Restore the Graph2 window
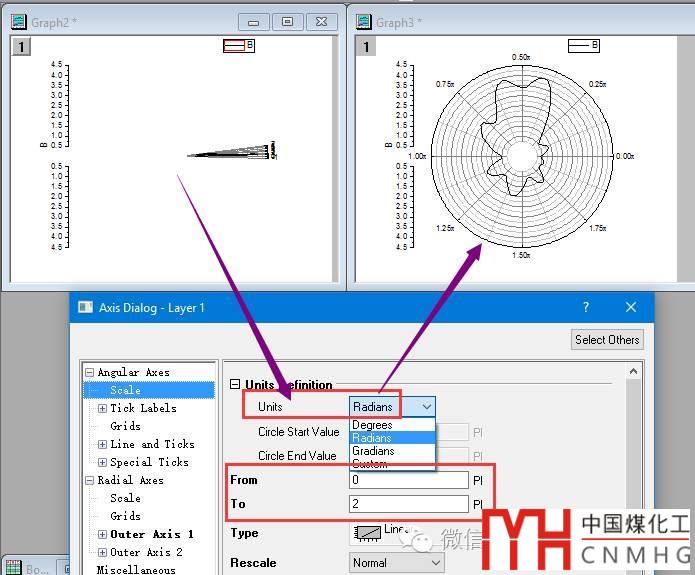The width and height of the screenshot is (695, 575). (287, 21)
